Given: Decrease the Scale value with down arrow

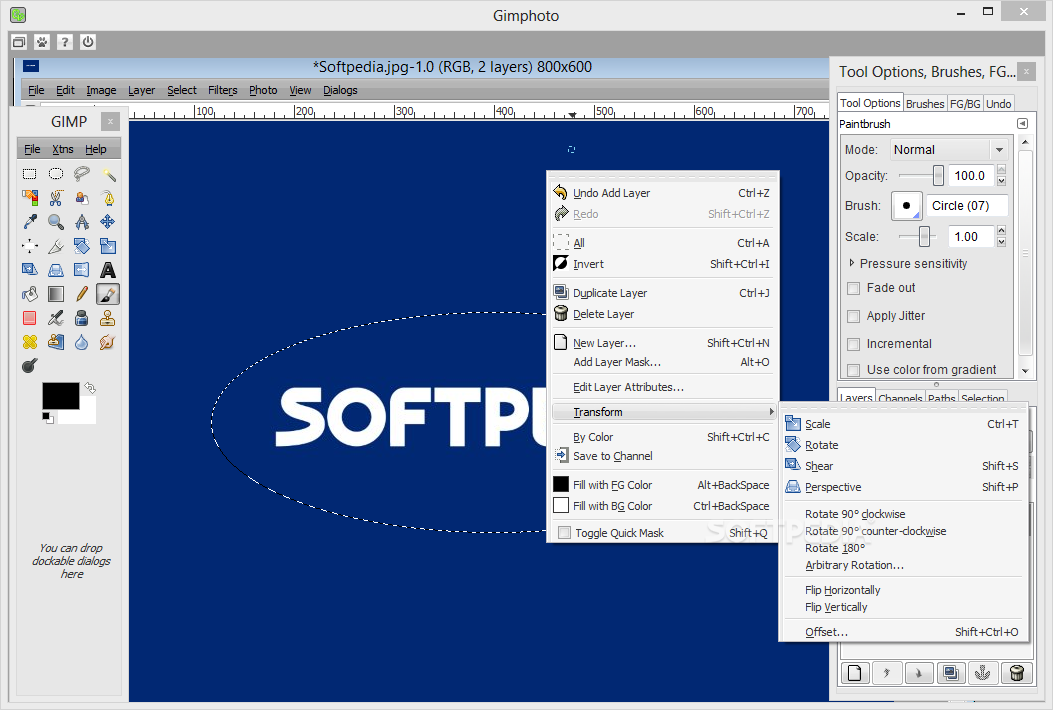Looking at the screenshot, I should 1001,242.
